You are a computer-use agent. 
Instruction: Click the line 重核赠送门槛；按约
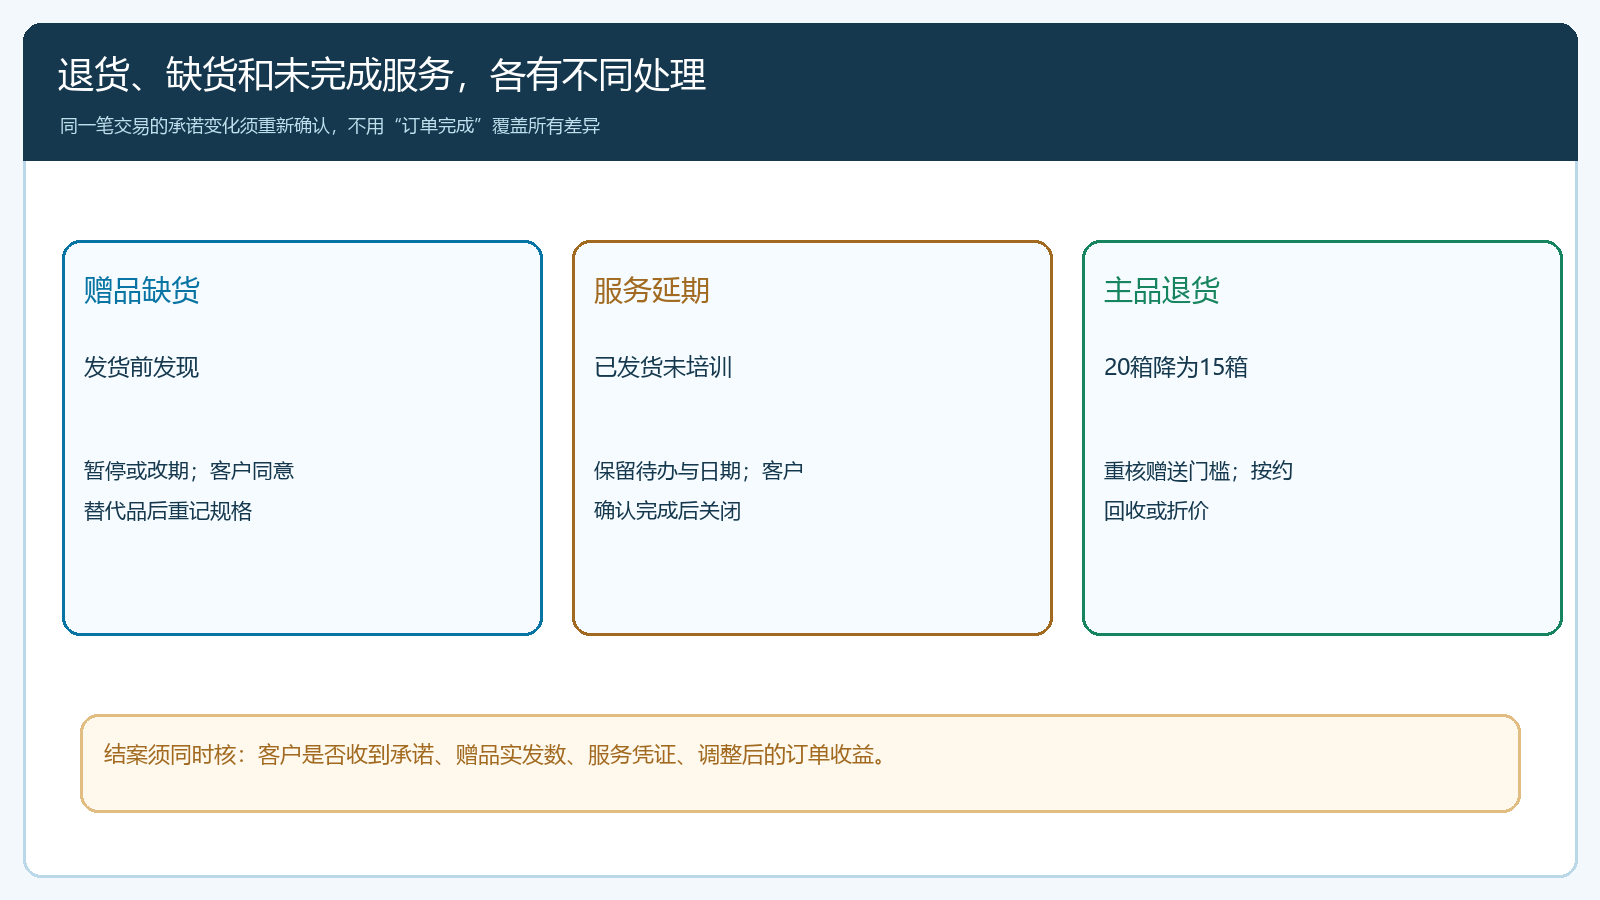1198,471
